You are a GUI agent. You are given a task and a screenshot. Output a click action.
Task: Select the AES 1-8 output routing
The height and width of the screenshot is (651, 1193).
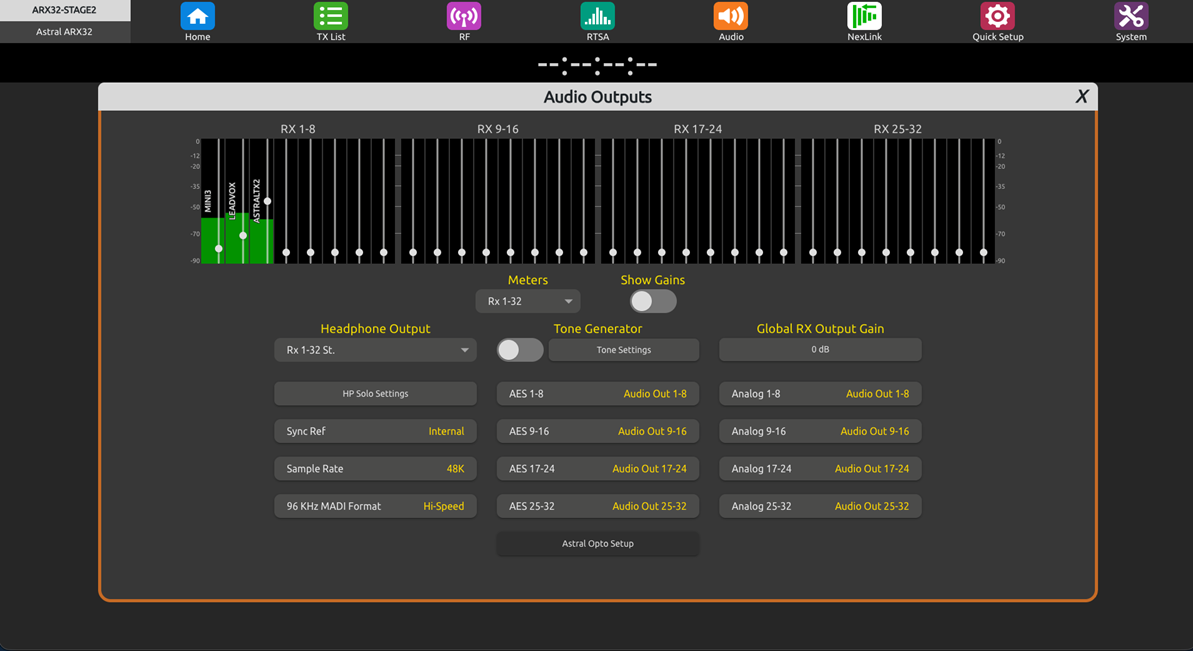pos(598,394)
